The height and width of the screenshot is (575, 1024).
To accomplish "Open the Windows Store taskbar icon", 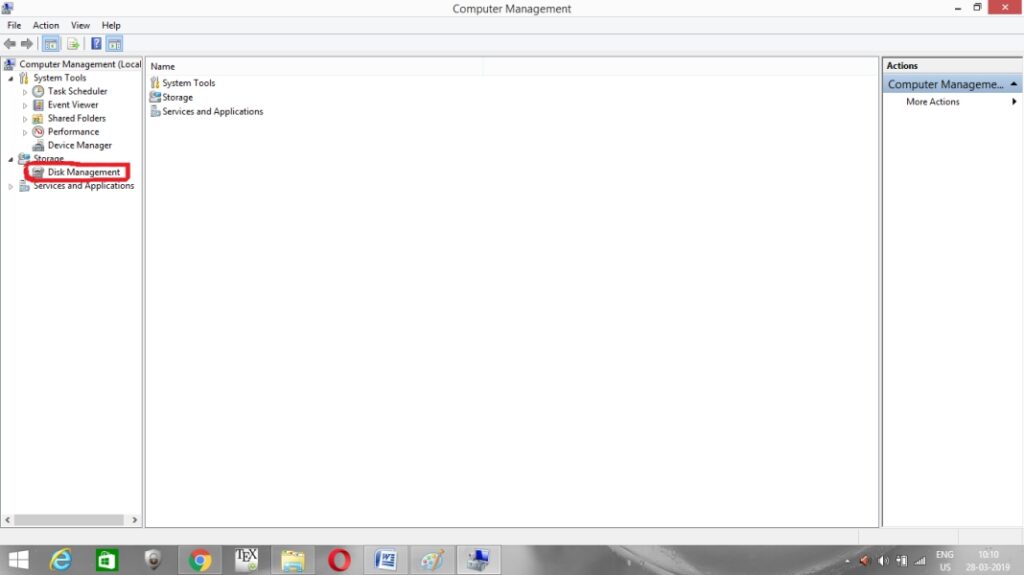I will (106, 560).
